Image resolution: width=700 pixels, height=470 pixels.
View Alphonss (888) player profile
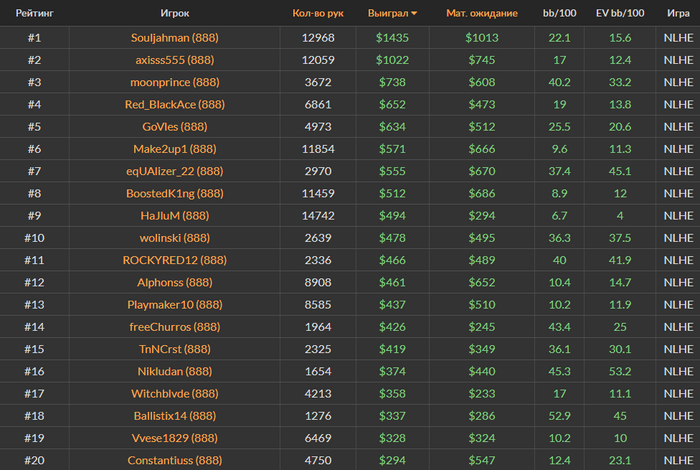[175, 282]
